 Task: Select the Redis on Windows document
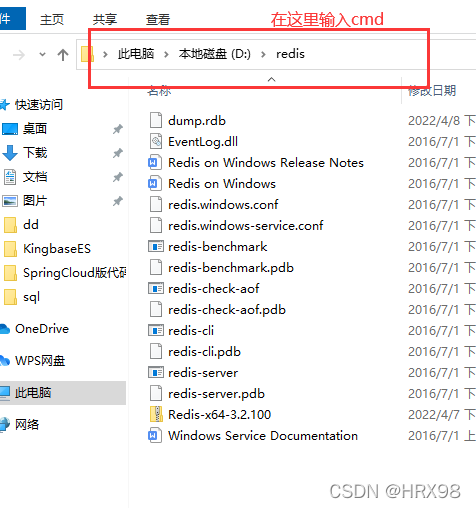tap(222, 183)
